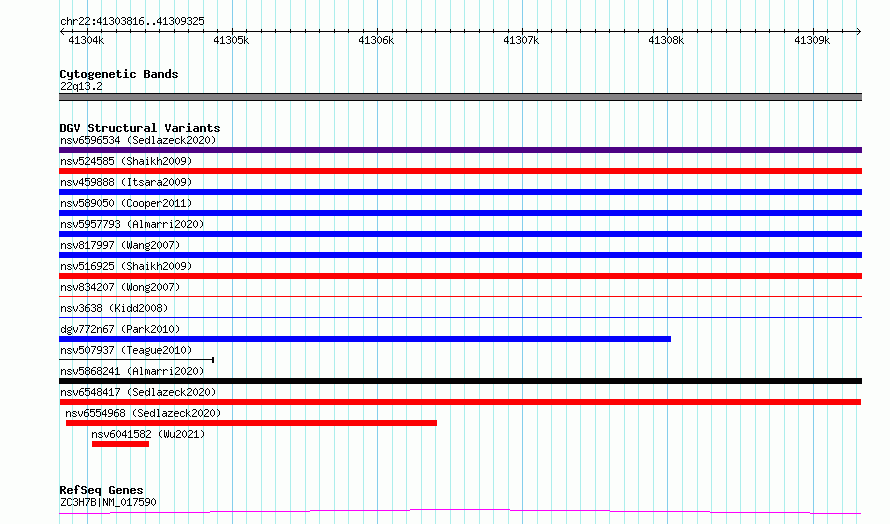
Task: Click the nsv3638 (Kidd2008) label
Action: pyautogui.click(x=114, y=308)
